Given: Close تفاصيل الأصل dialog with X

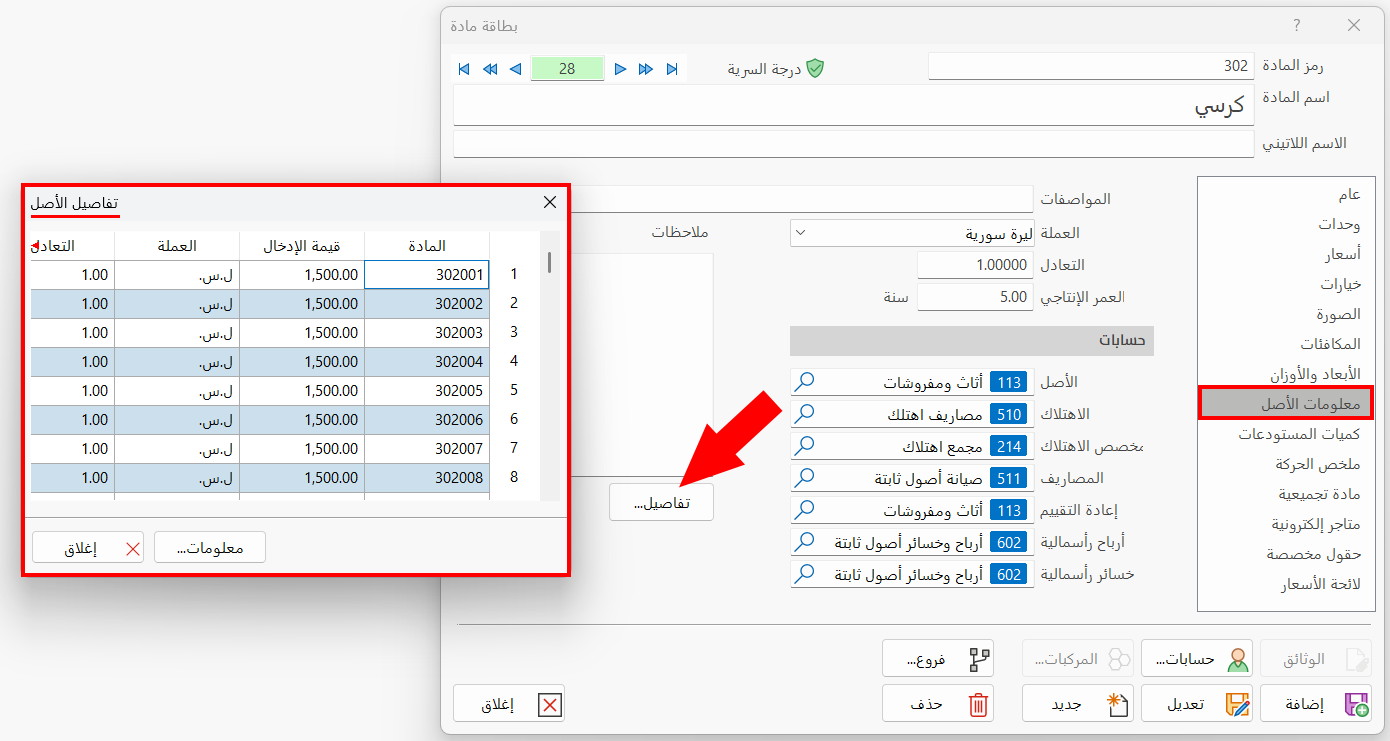Looking at the screenshot, I should pos(549,202).
